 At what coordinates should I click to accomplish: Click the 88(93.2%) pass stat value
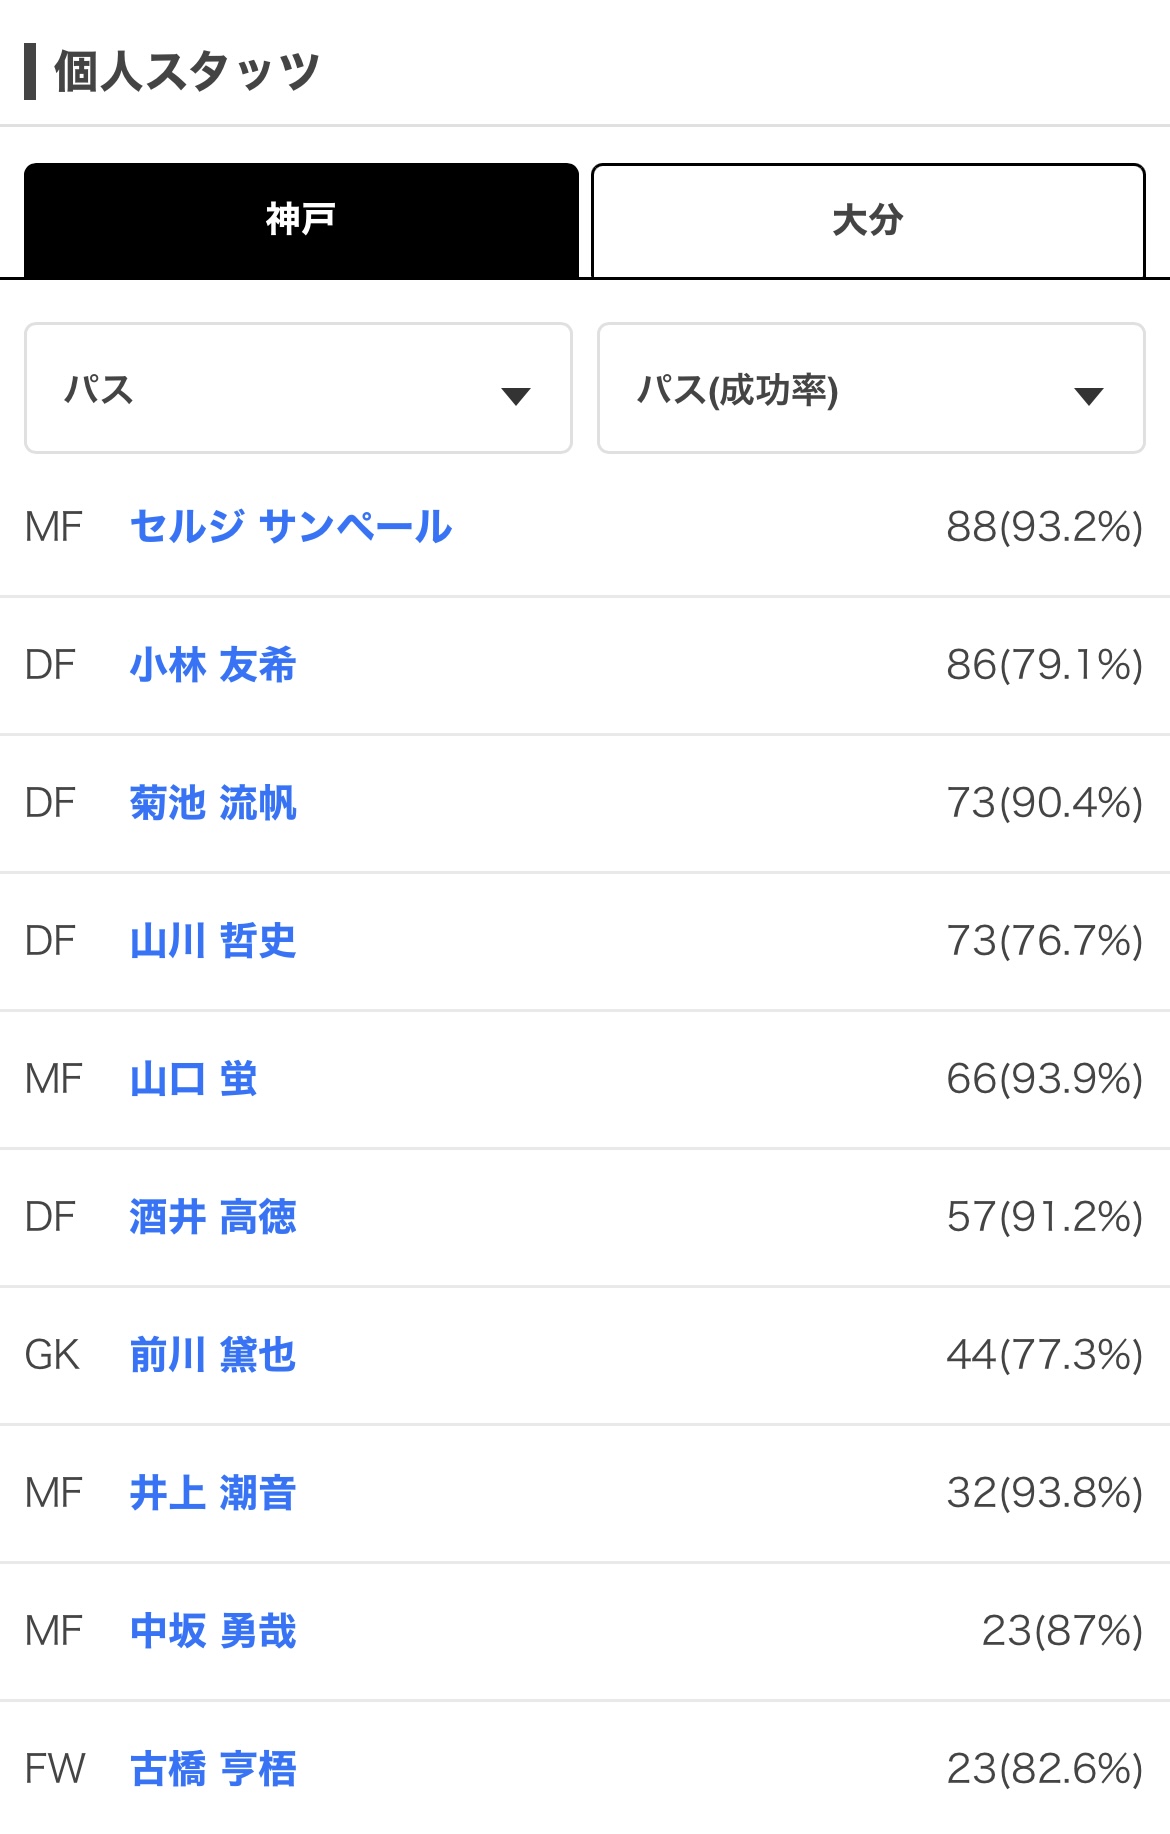[x=1044, y=527]
